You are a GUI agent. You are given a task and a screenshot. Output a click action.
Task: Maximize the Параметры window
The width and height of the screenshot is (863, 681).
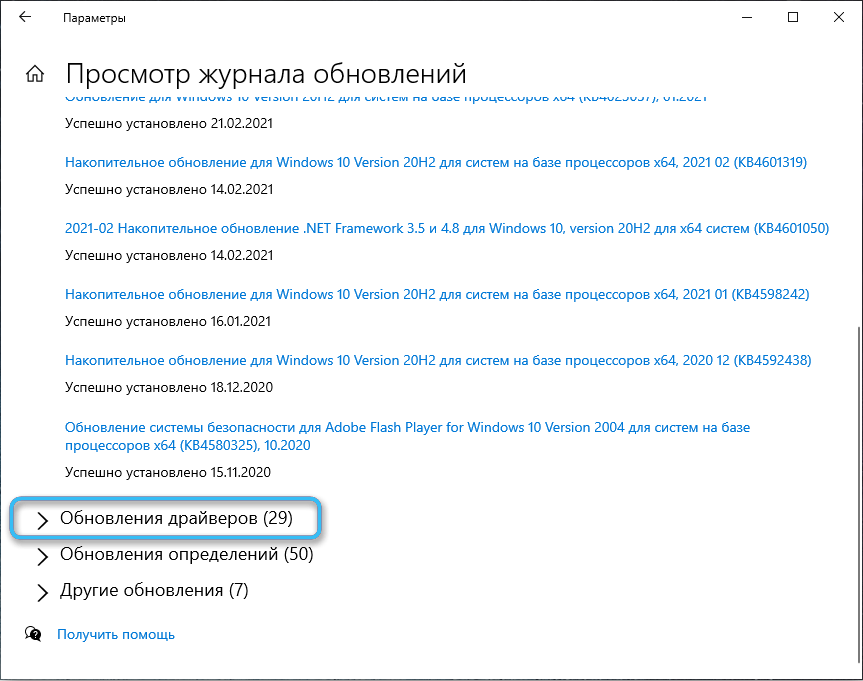coord(793,18)
